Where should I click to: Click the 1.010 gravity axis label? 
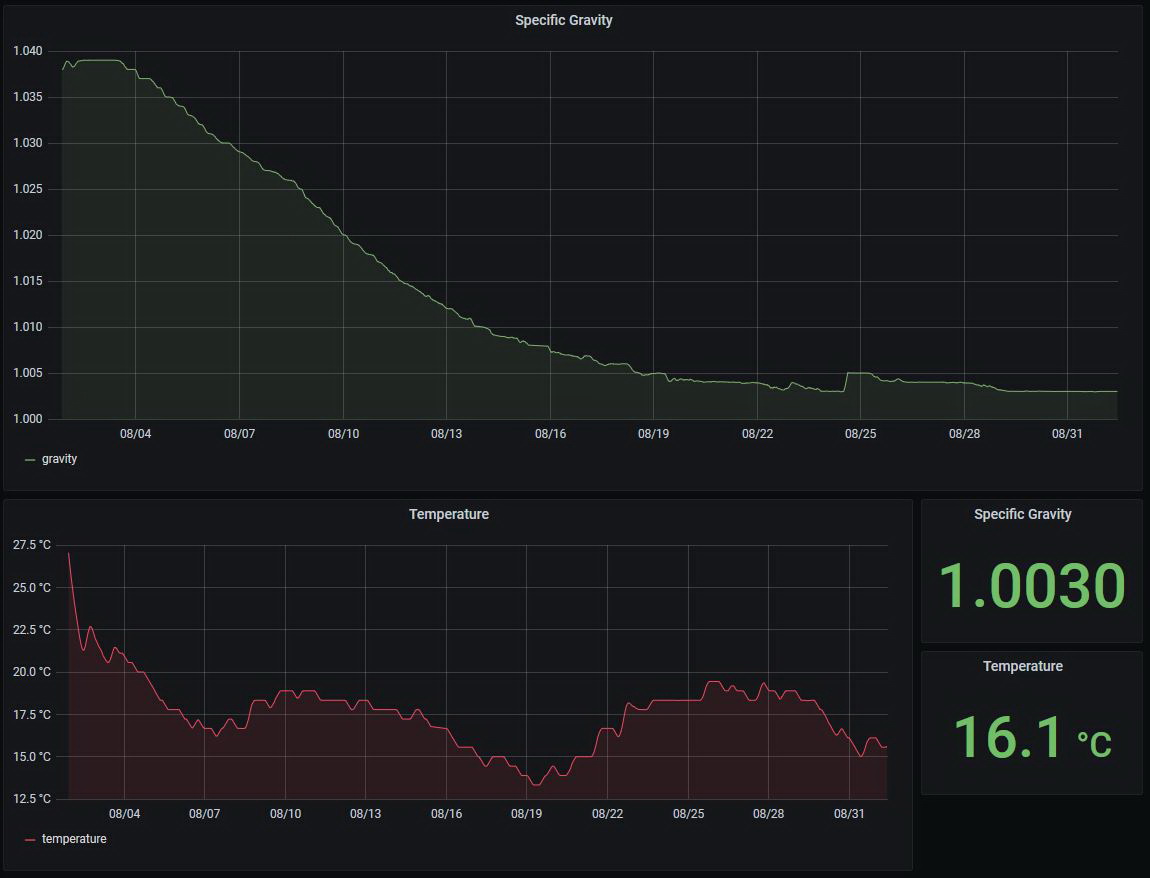tap(28, 327)
